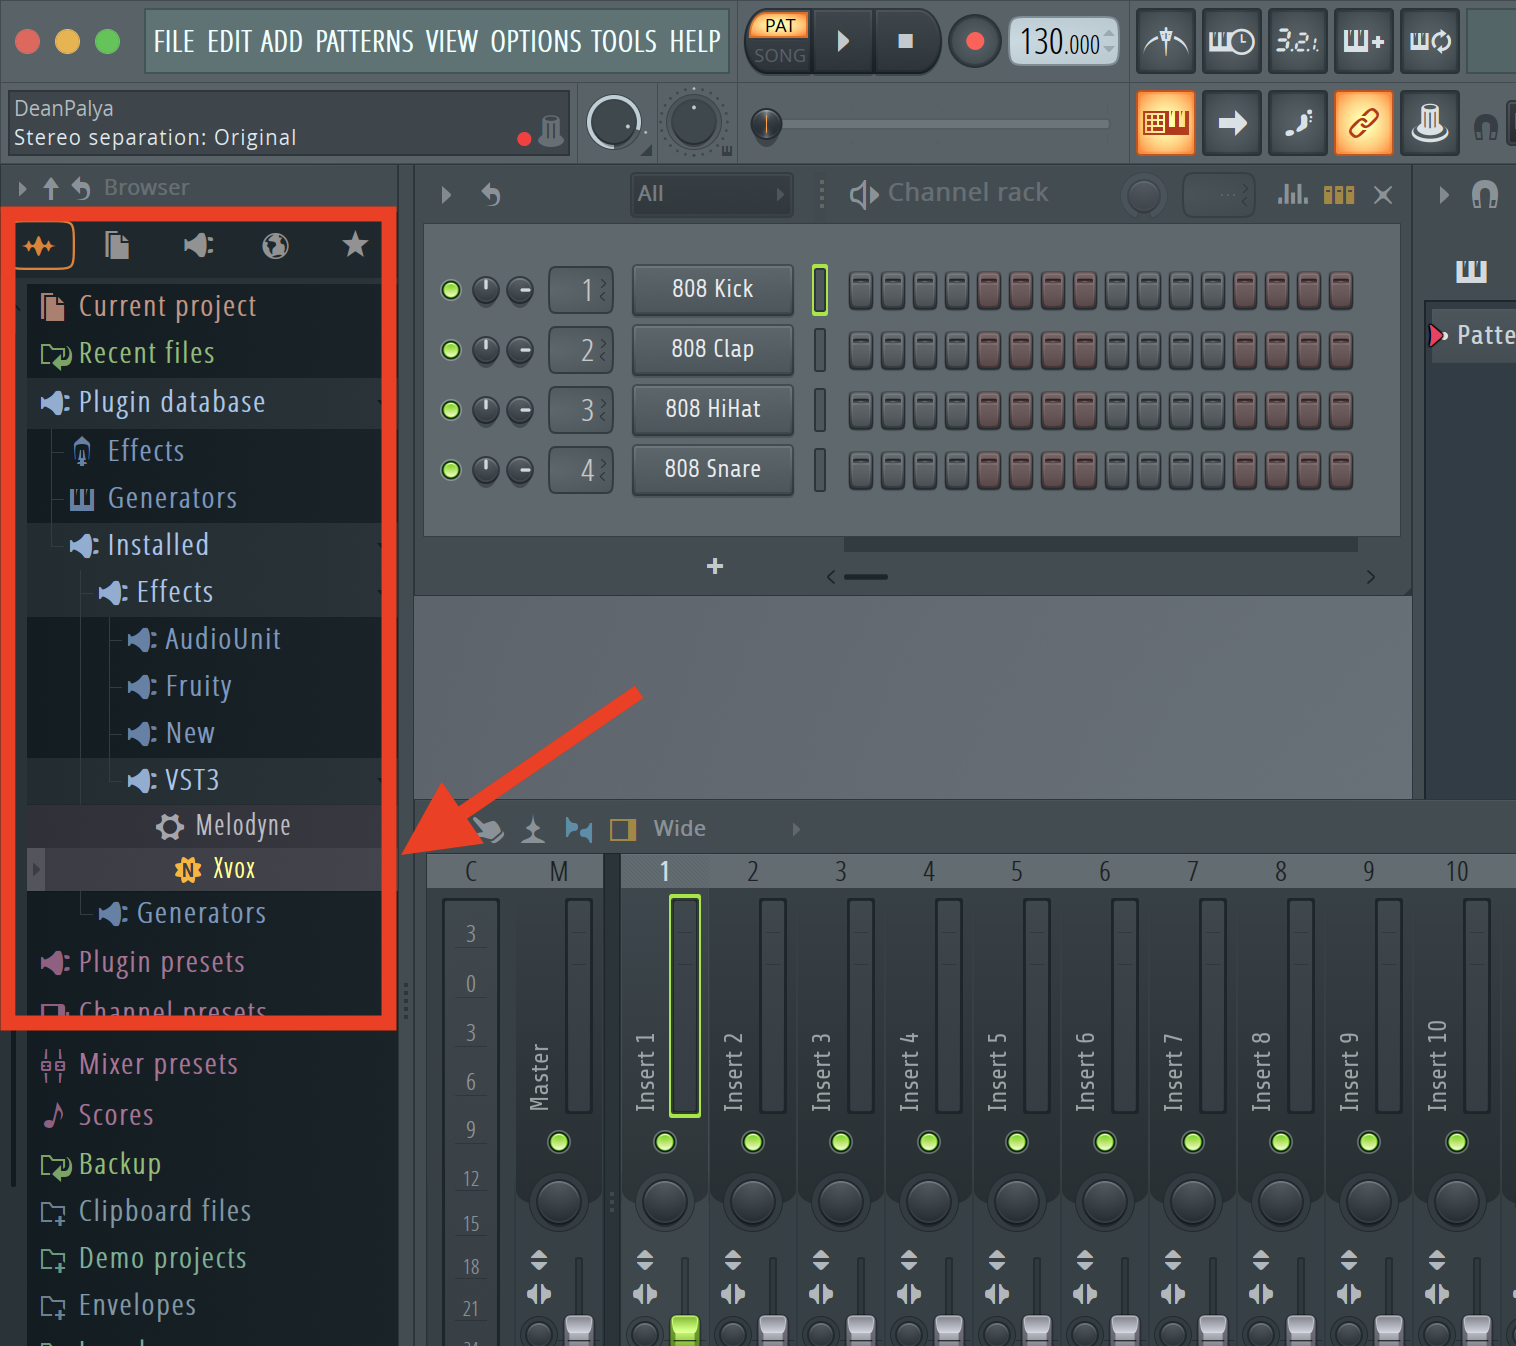
Task: Mute the 808 HiHat channel
Action: point(451,410)
